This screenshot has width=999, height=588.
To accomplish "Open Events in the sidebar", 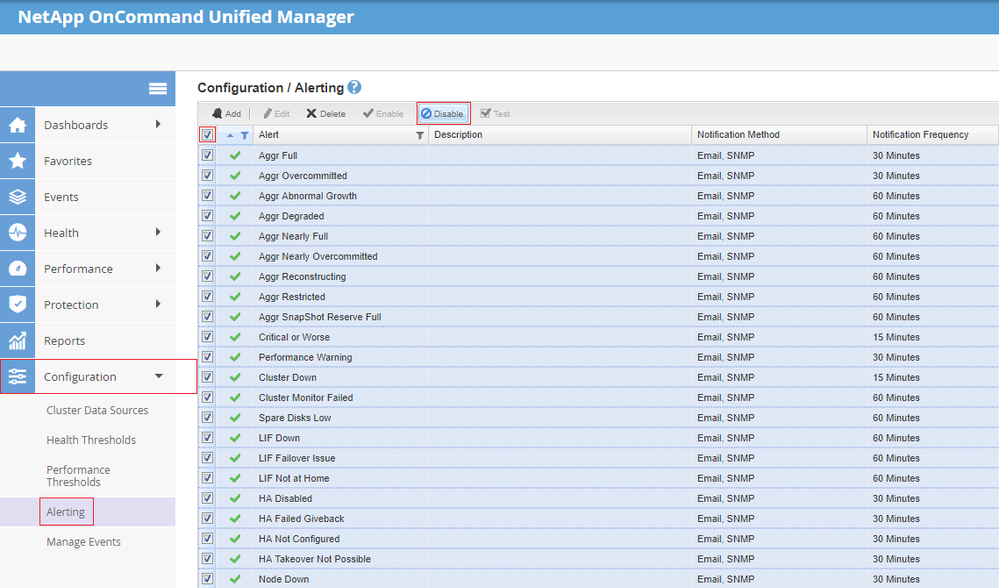I will click(61, 197).
